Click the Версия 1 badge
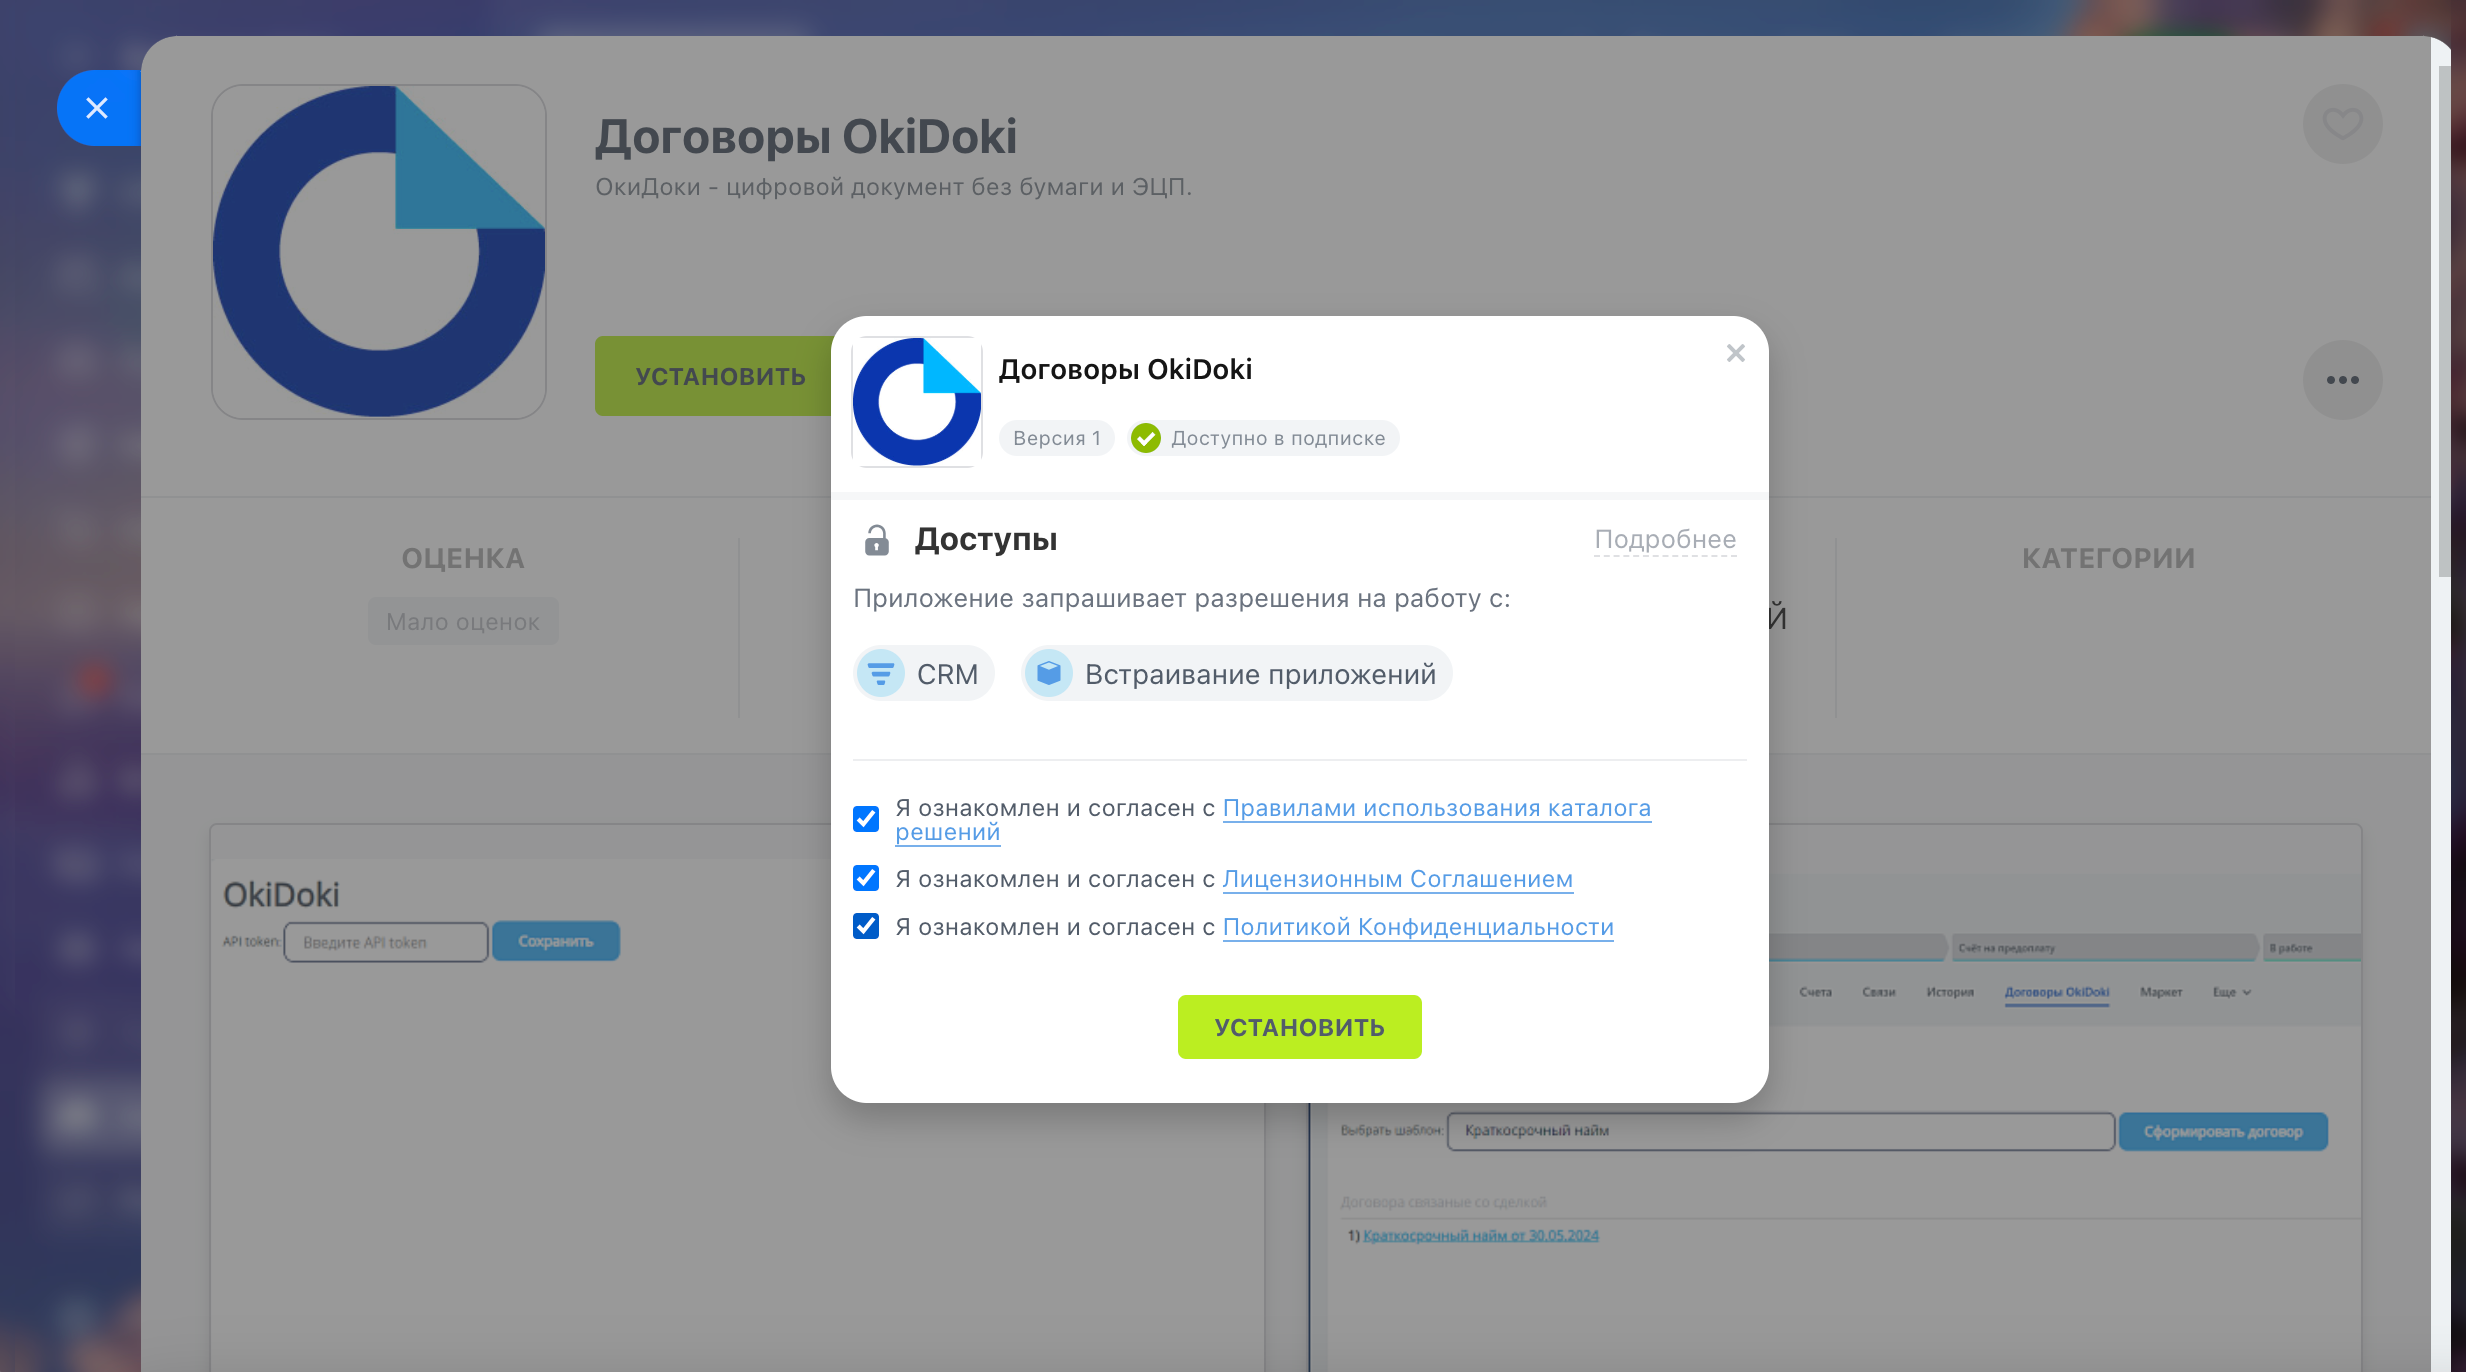The width and height of the screenshot is (2466, 1372). [x=1056, y=438]
